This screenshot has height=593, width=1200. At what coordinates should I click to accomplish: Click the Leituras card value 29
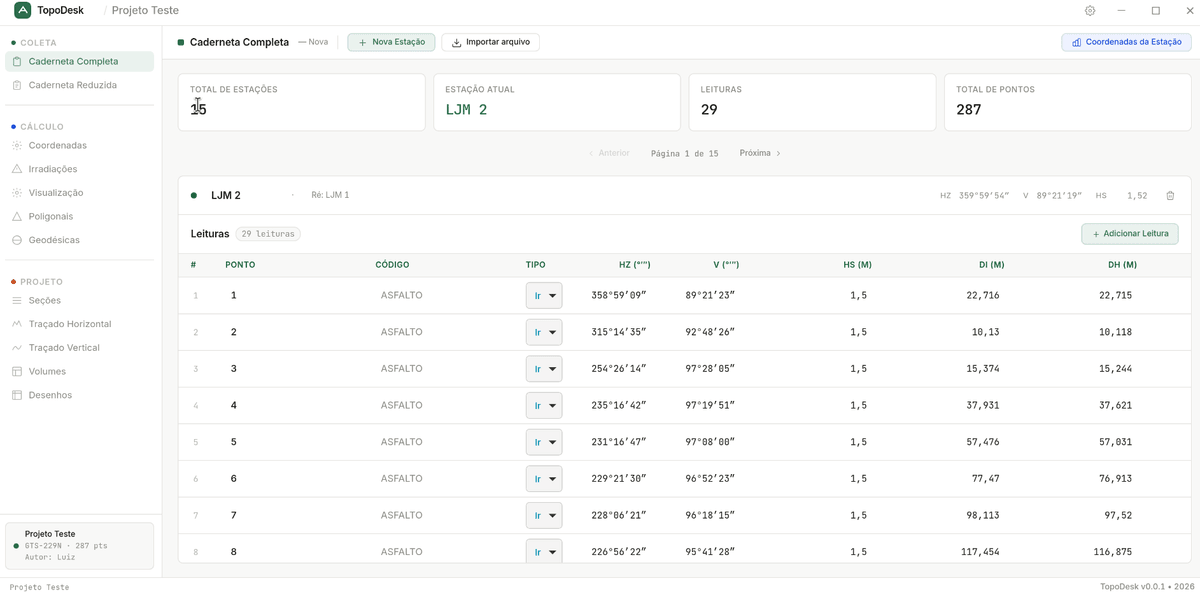[709, 110]
